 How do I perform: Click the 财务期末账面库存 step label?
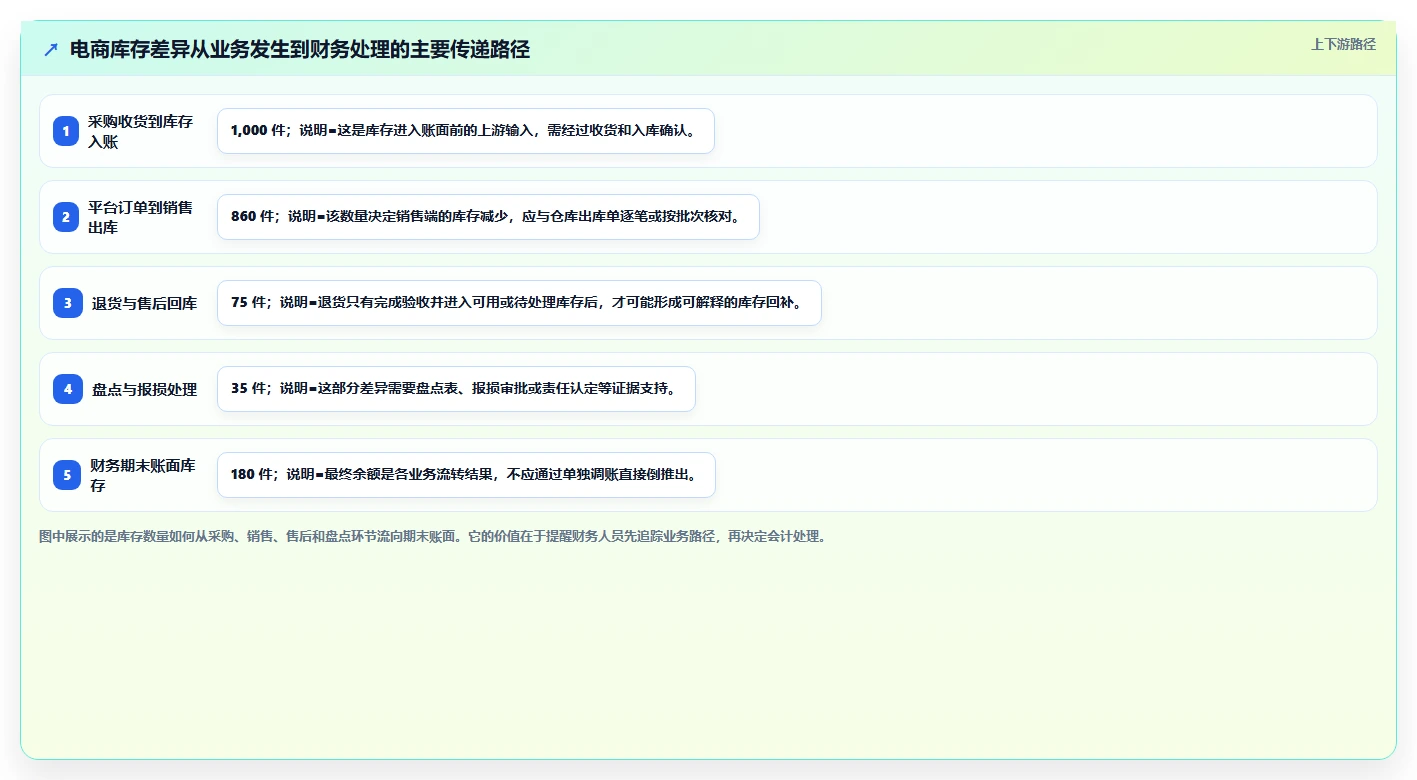[143, 475]
